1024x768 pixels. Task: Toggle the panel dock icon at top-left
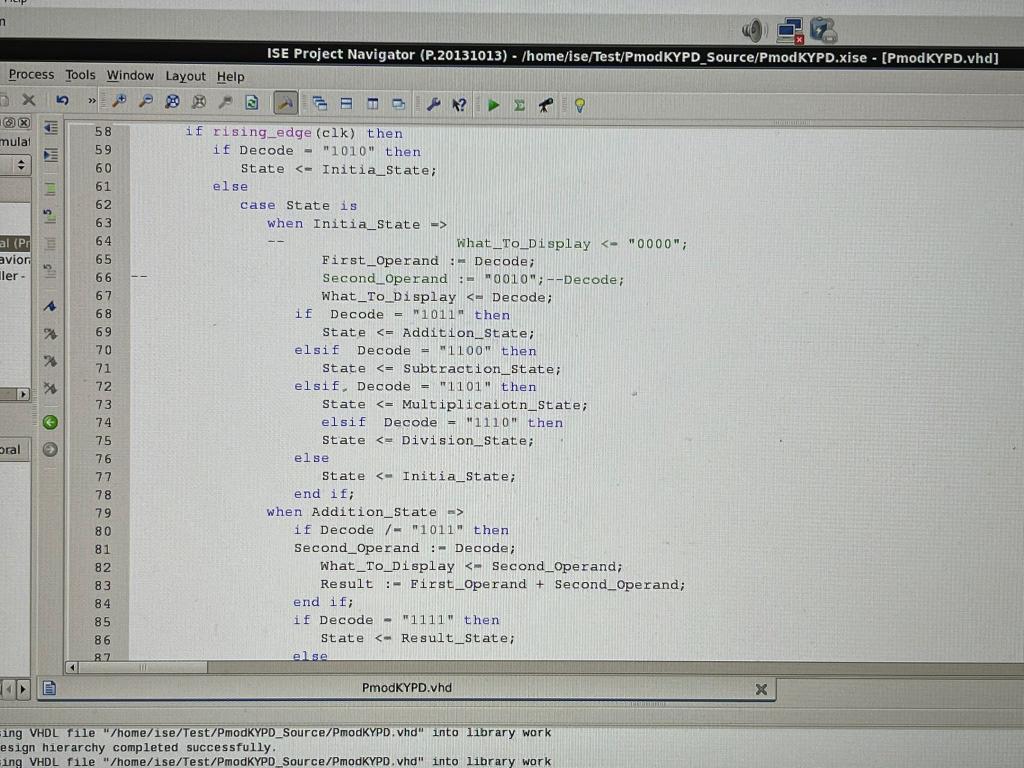9,122
